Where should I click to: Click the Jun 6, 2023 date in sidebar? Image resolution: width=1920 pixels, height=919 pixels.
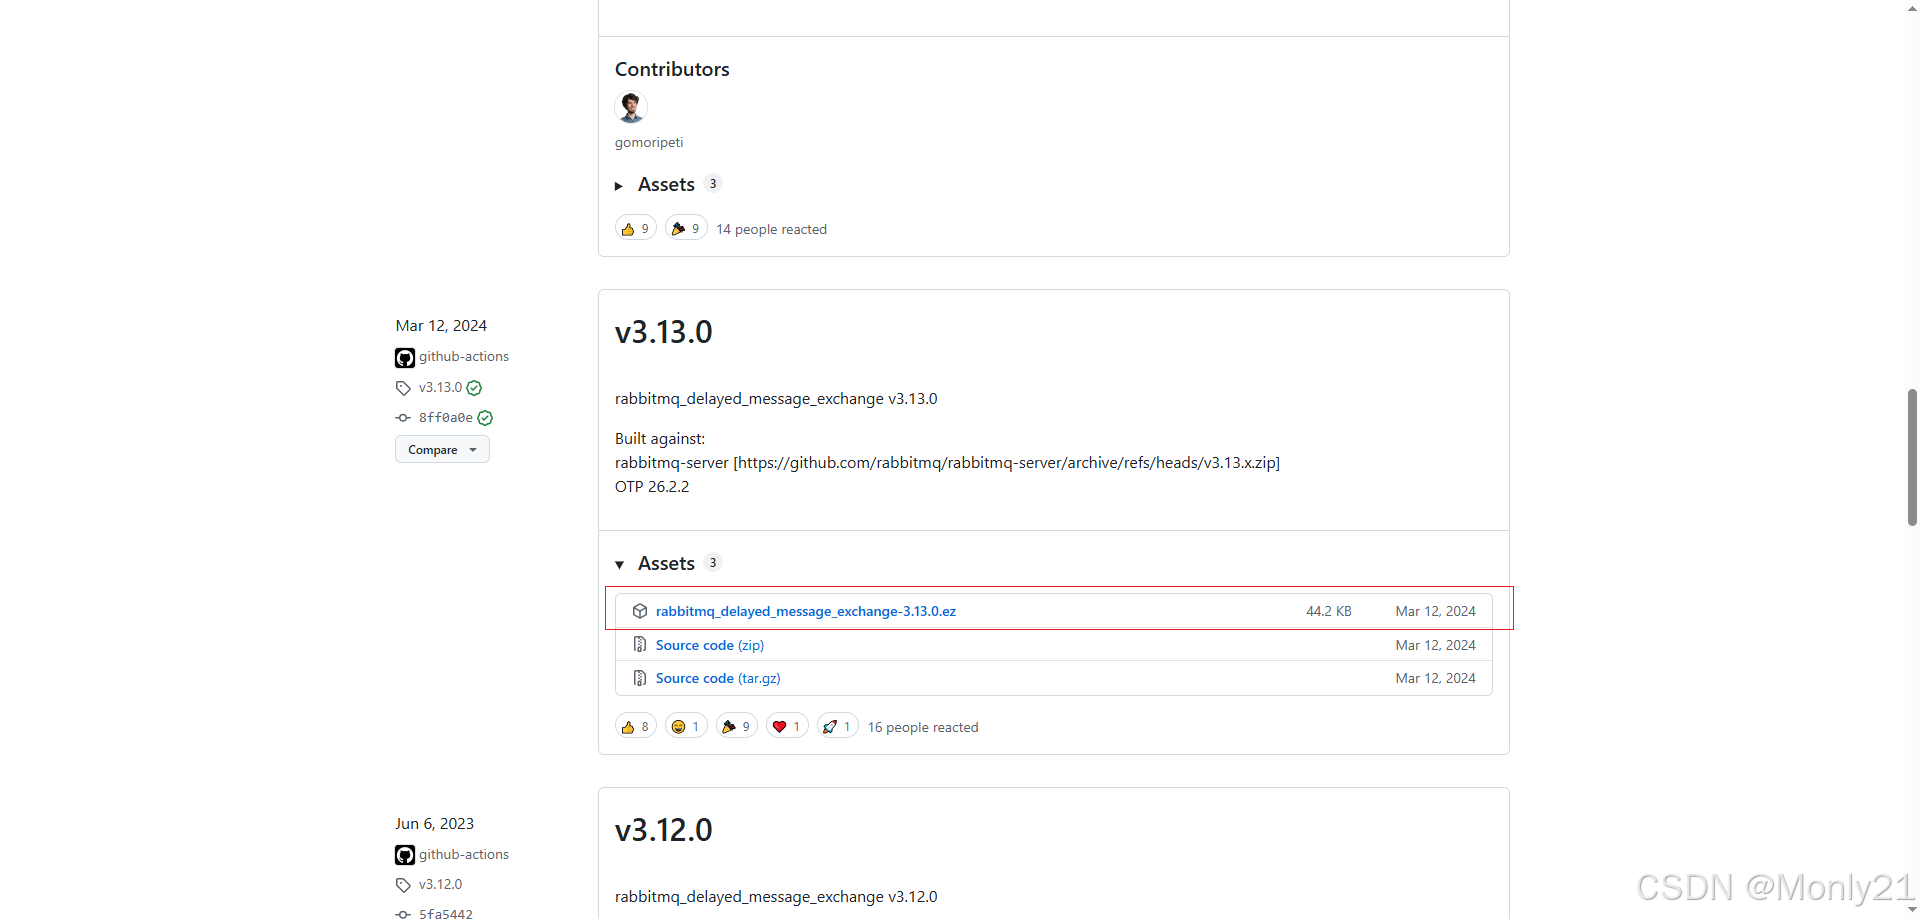pyautogui.click(x=435, y=824)
